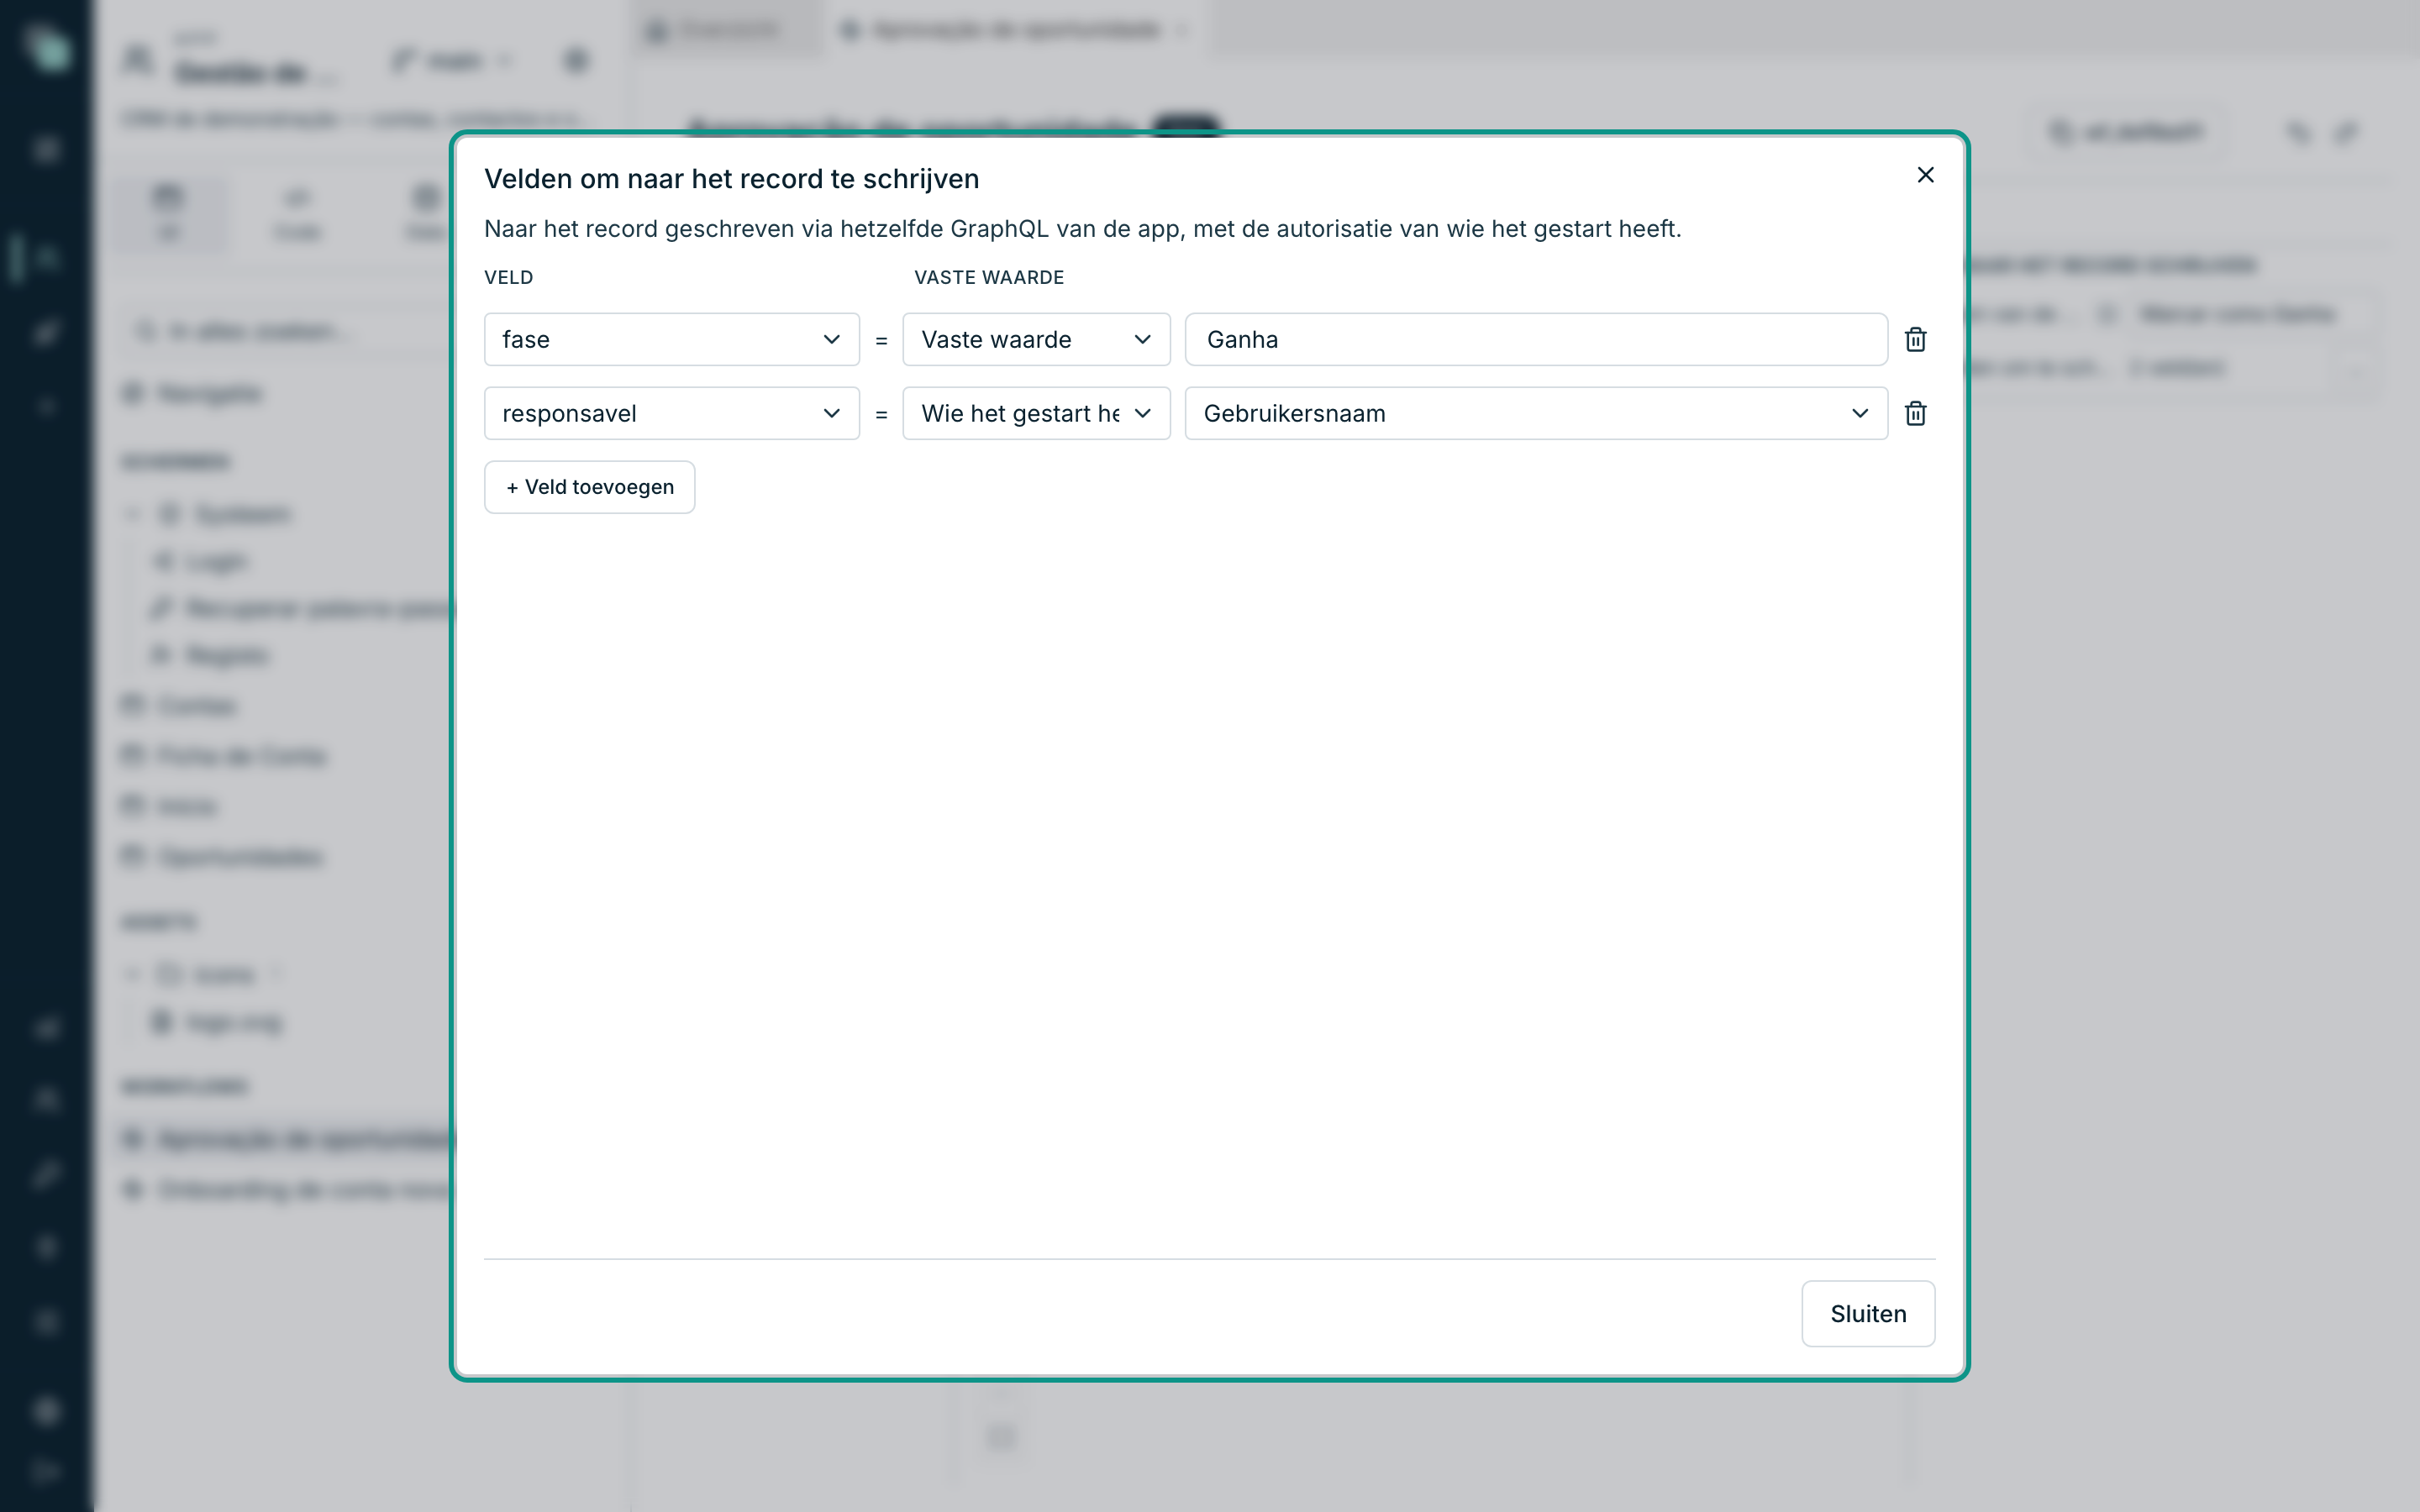The height and width of the screenshot is (1512, 2420).
Task: Click the VELD column label
Action: pos(509,278)
